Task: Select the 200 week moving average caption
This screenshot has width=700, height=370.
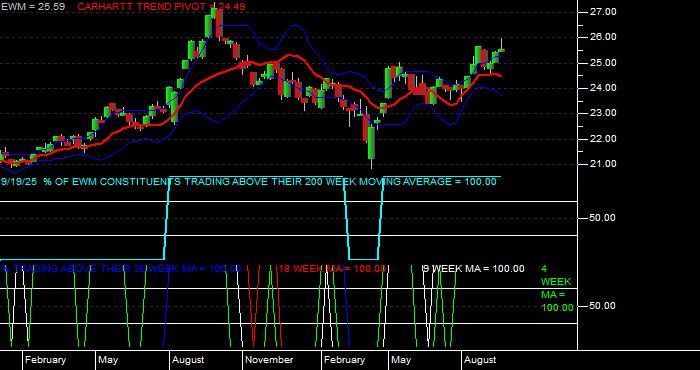Action: click(248, 182)
